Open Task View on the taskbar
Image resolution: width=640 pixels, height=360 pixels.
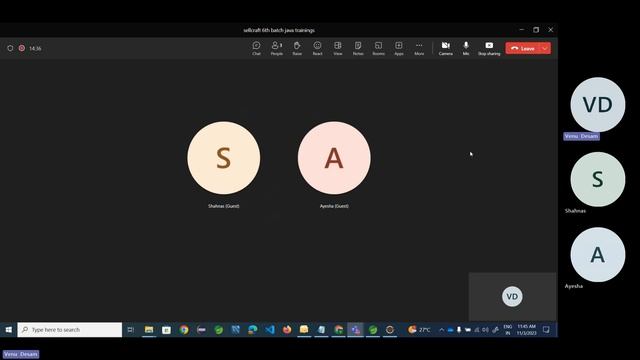(x=131, y=330)
